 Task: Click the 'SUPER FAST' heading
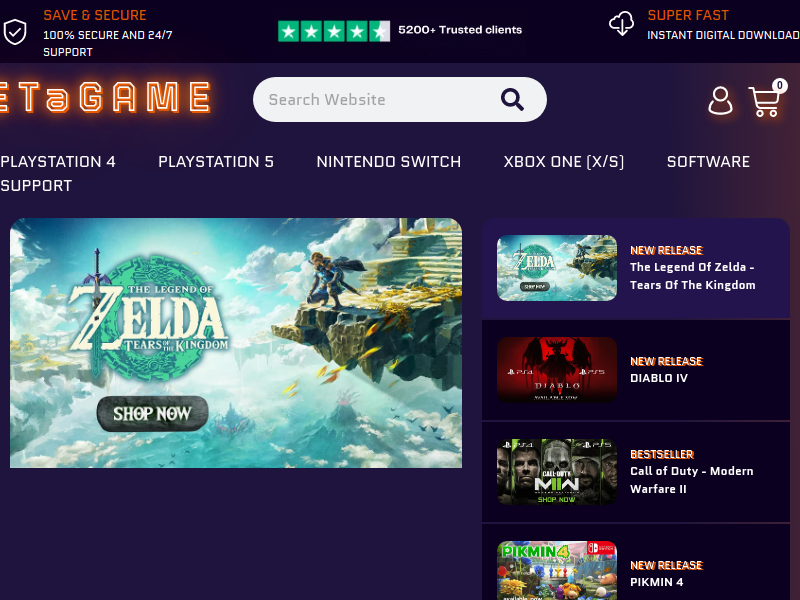pyautogui.click(x=688, y=15)
